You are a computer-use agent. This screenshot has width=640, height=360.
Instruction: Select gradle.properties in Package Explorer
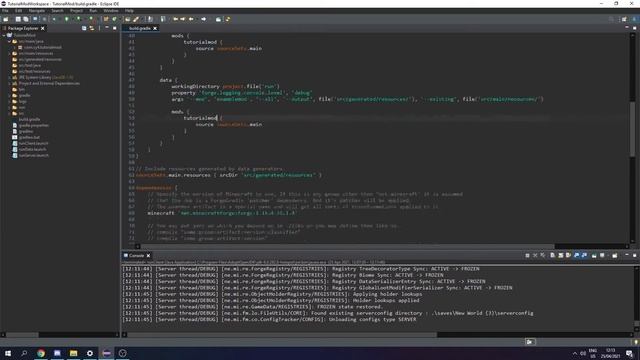coord(33,125)
